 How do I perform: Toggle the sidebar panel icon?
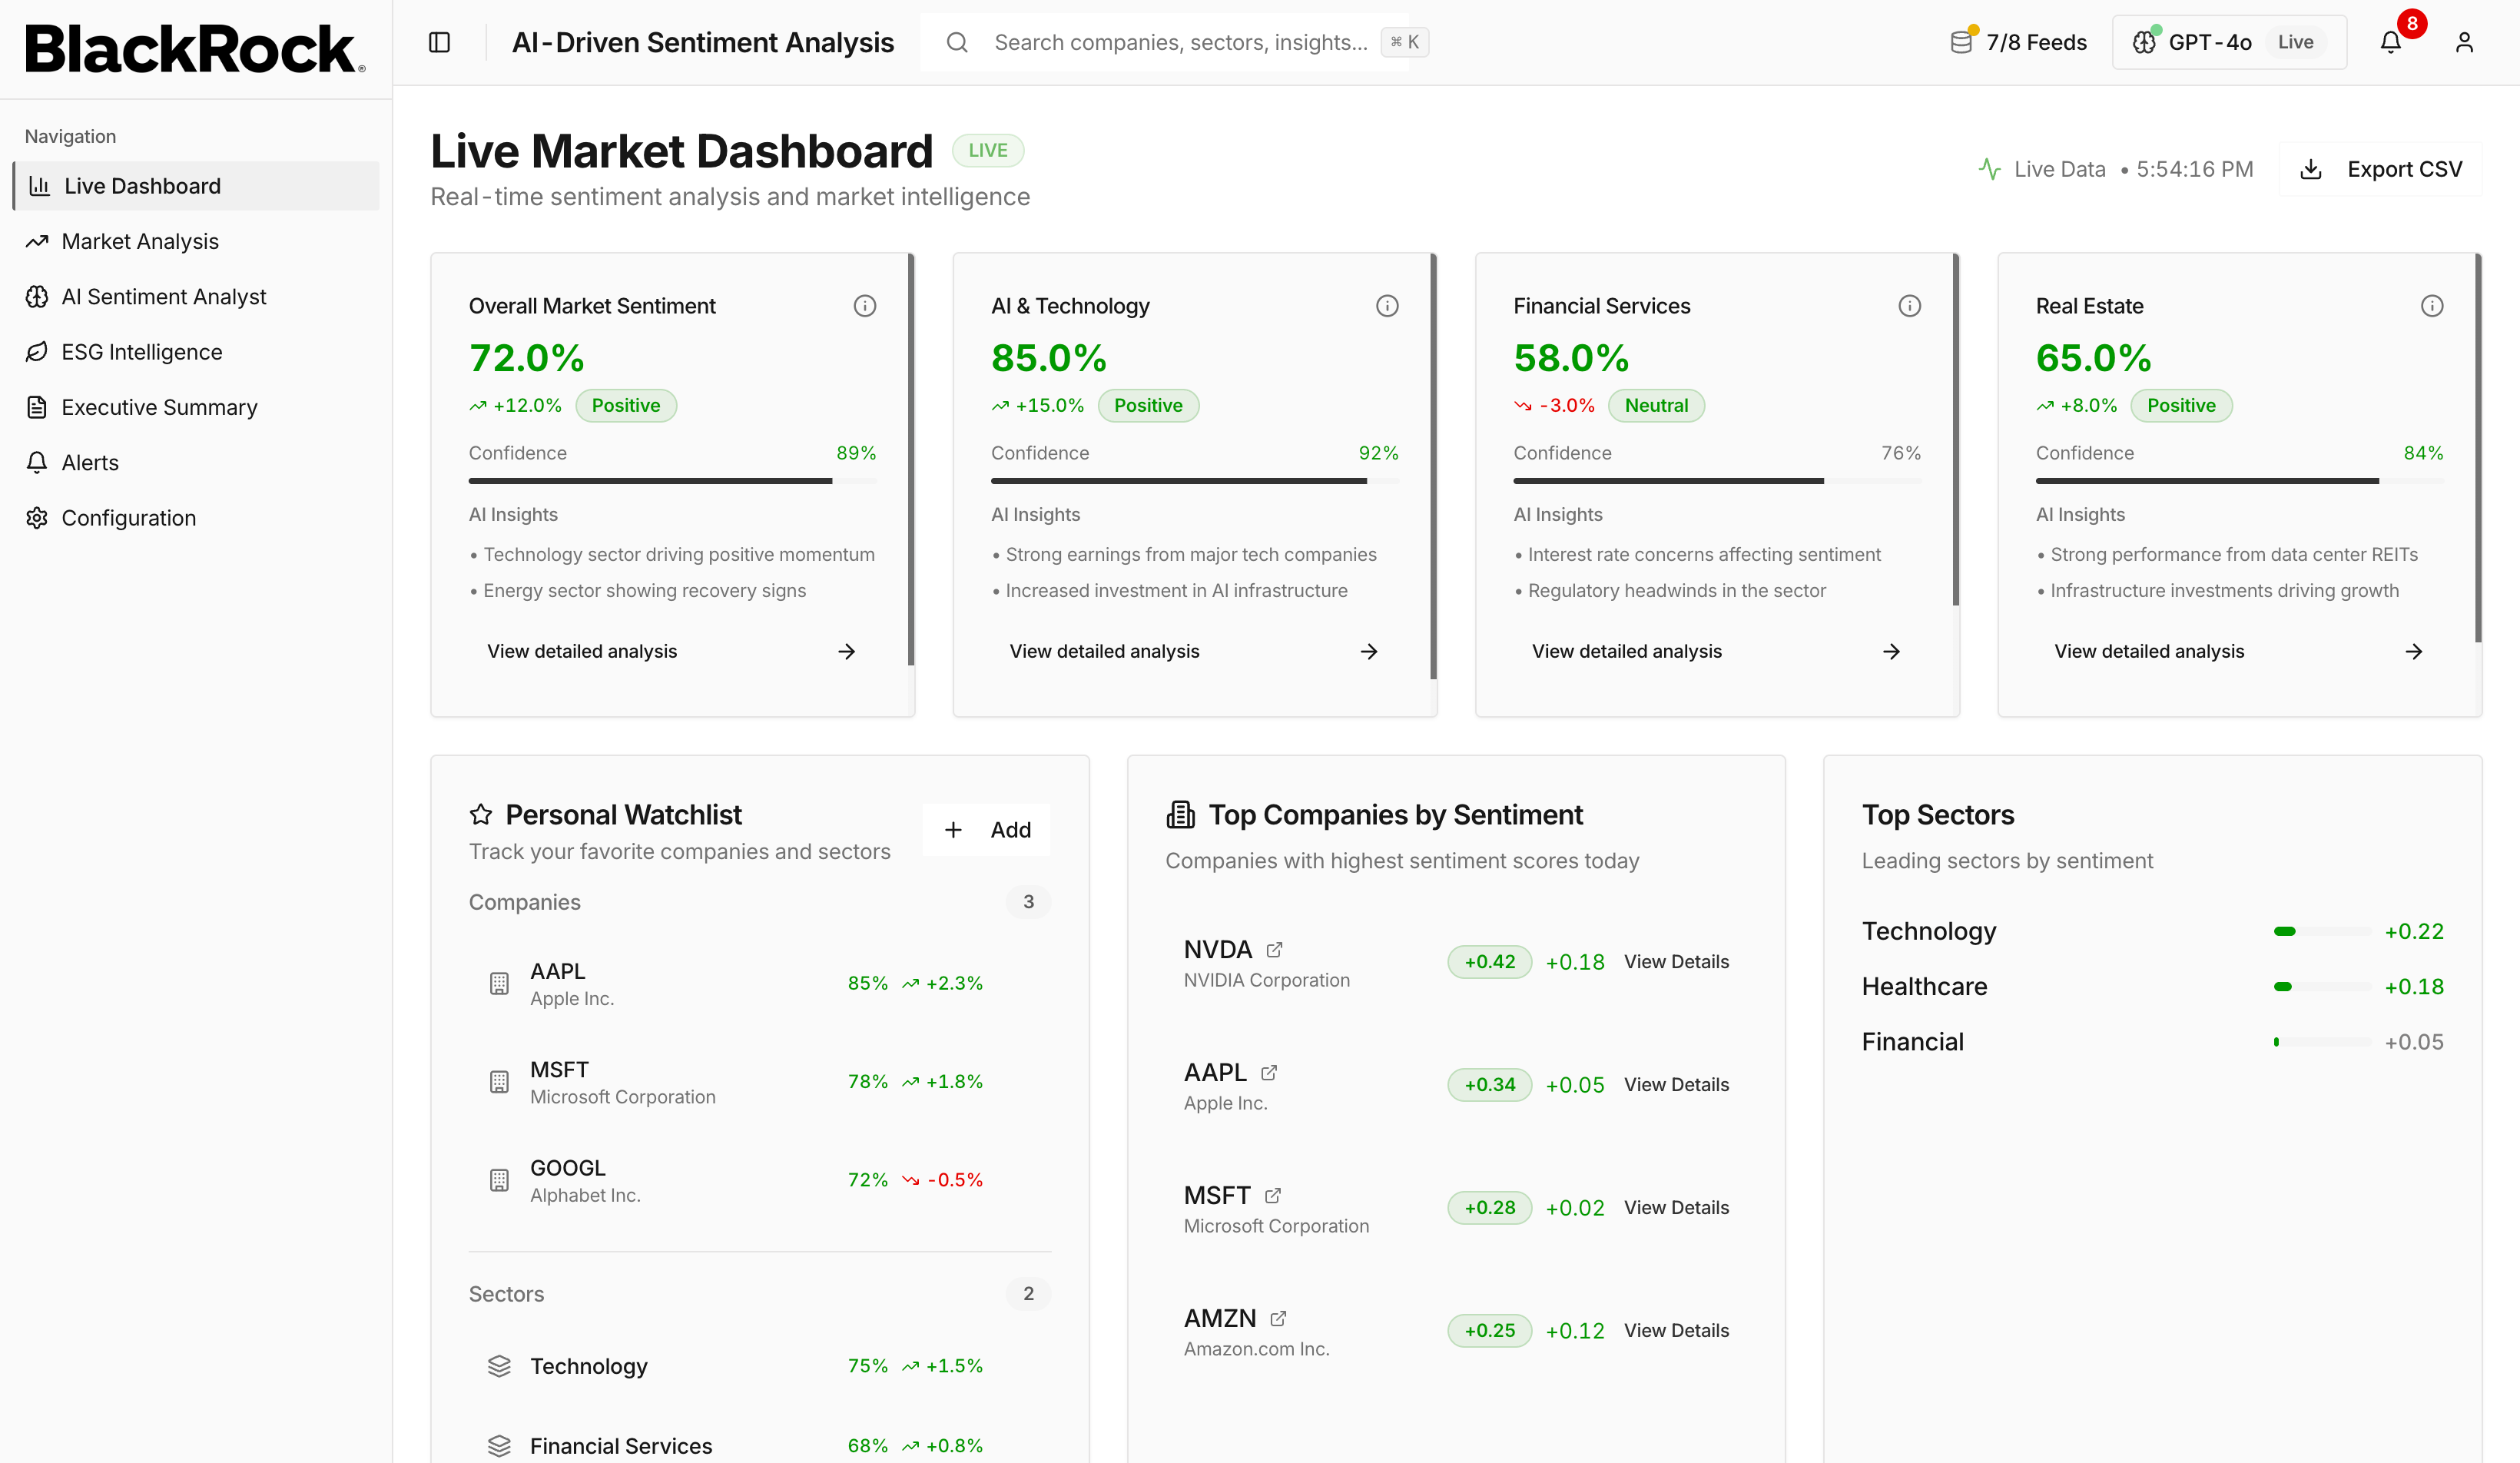tap(439, 42)
